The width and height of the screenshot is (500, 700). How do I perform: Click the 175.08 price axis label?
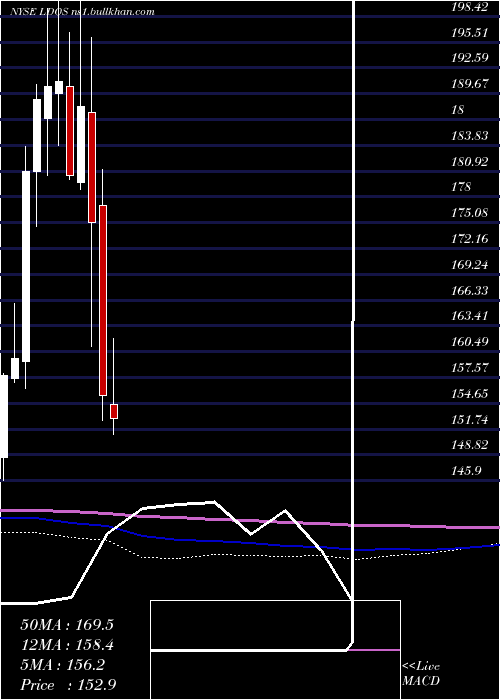tap(470, 212)
